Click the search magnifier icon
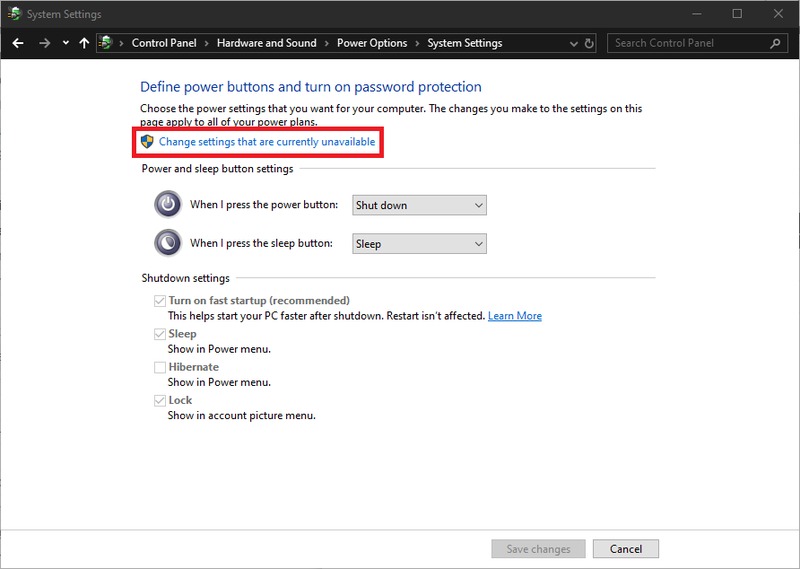800x569 pixels. pos(776,43)
